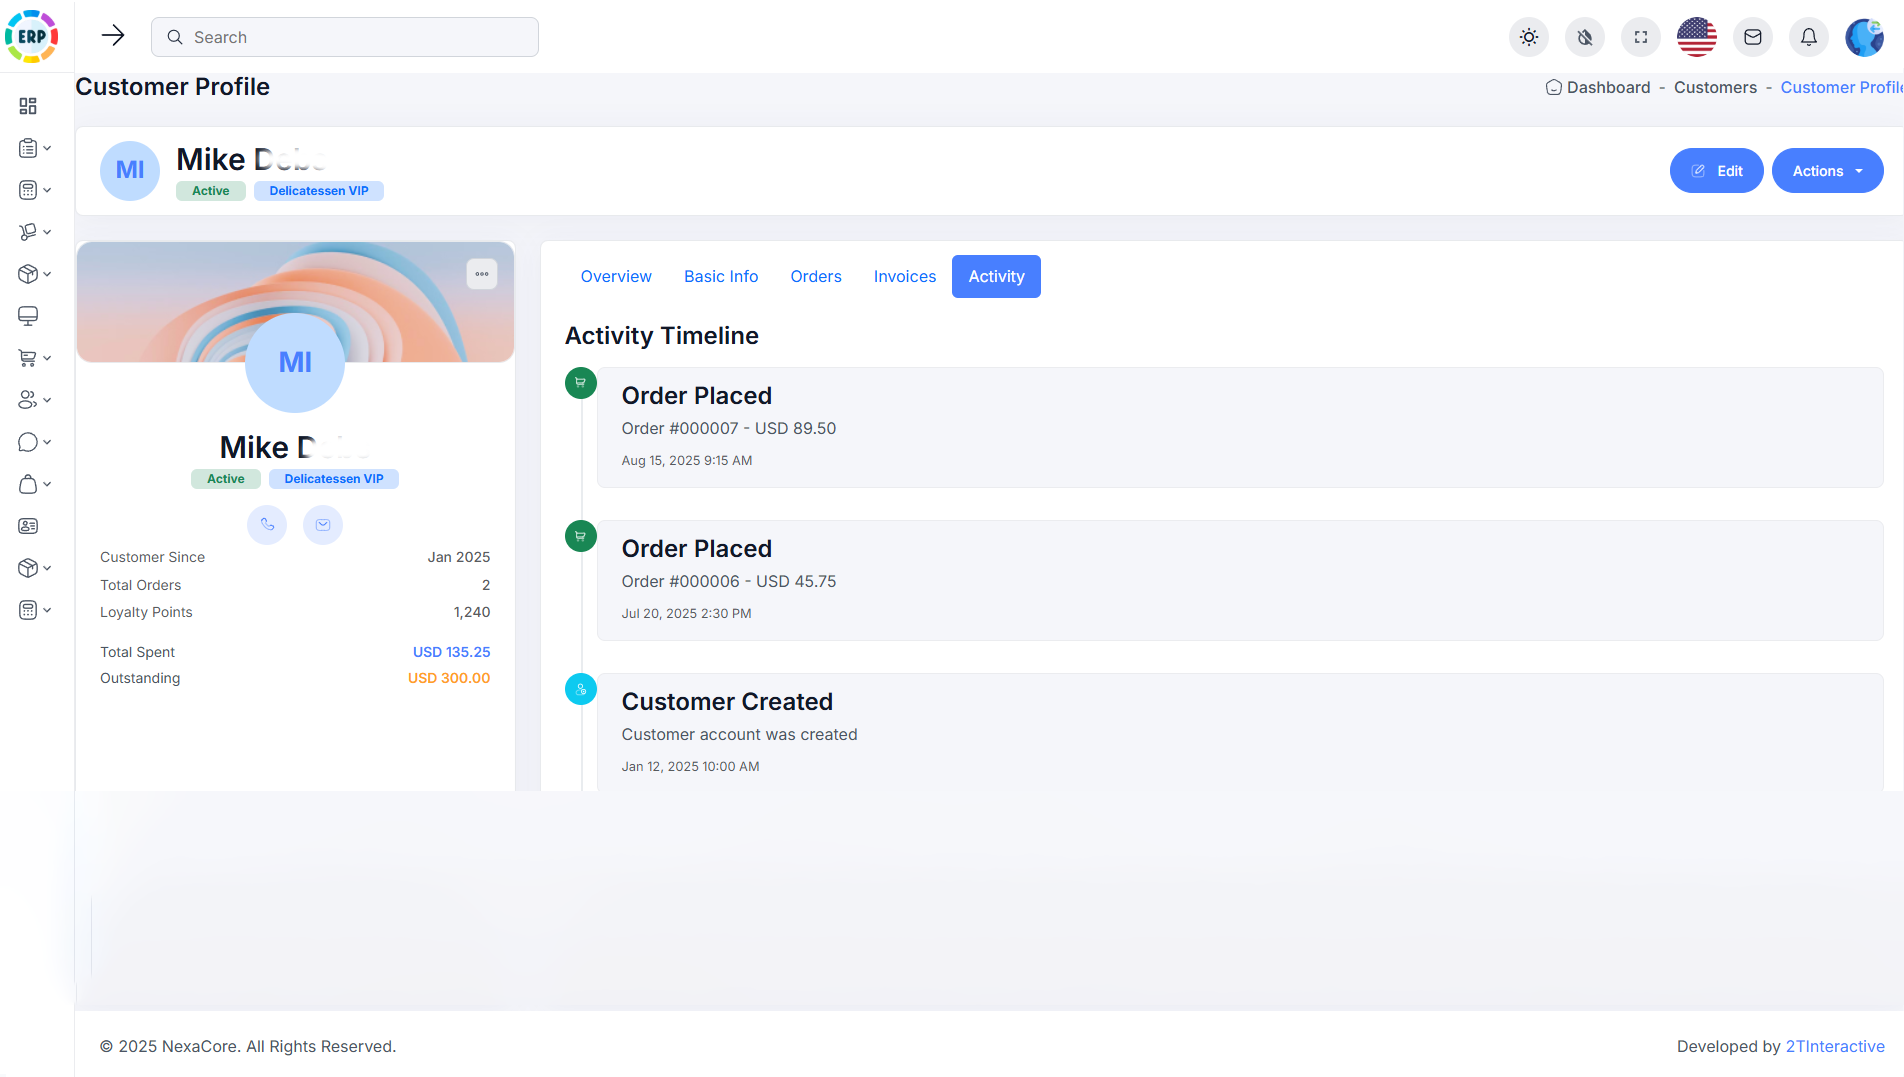Open the mail envelope icon in header
Screen dimensions: 1904x1077
[1752, 36]
